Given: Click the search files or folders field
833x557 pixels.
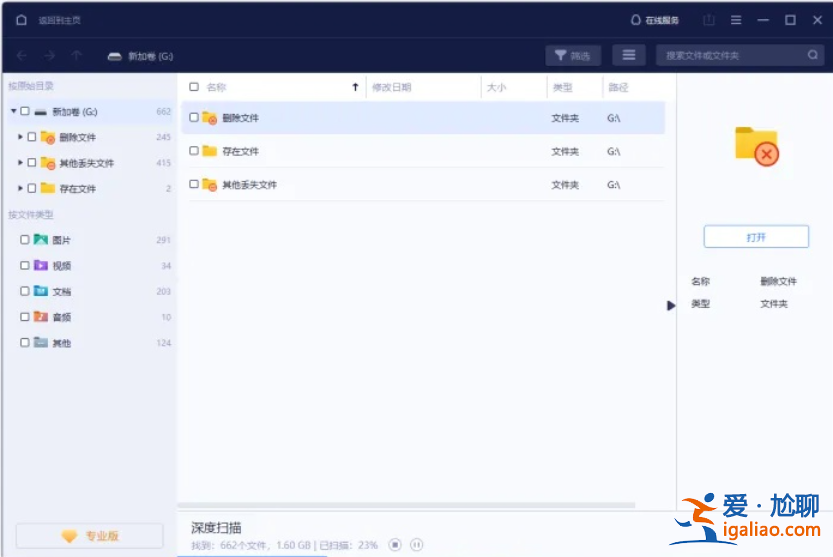Looking at the screenshot, I should [x=740, y=55].
